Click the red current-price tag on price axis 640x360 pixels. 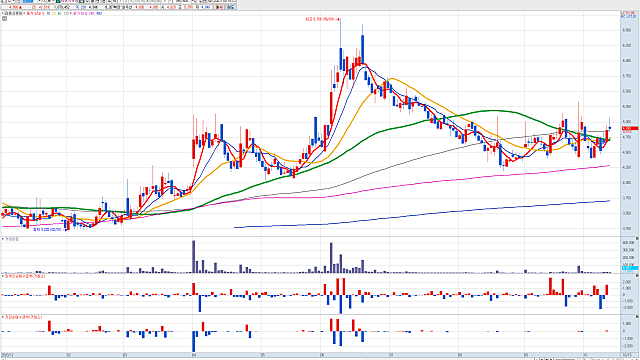pos(629,128)
